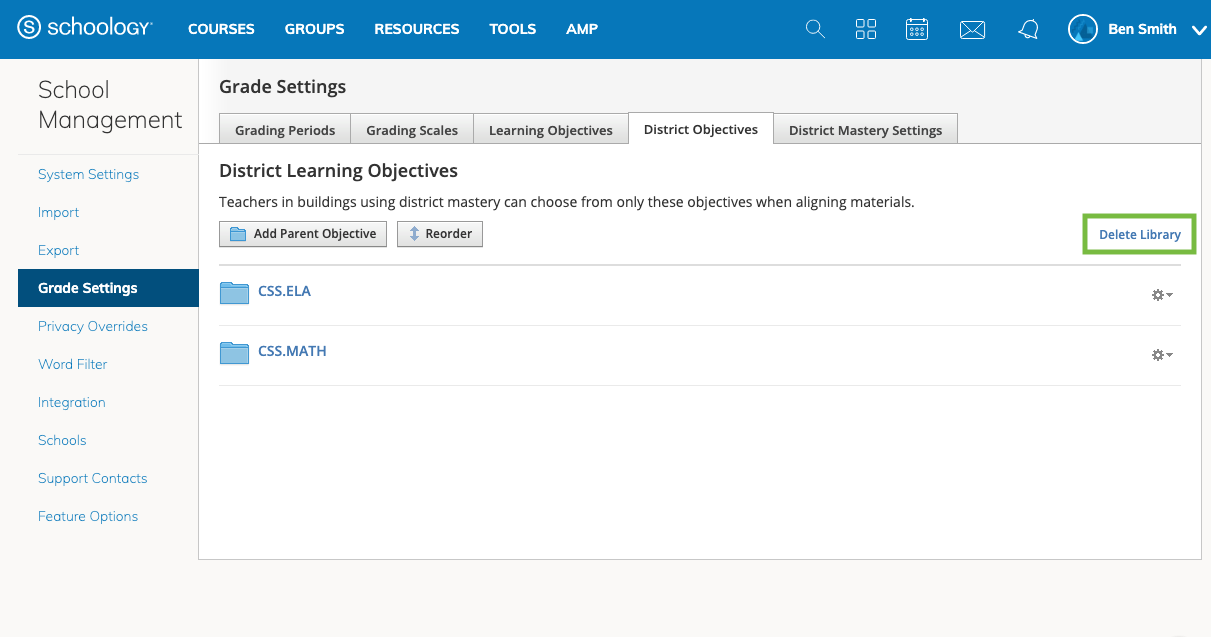Open the Learning Objectives tab
Viewport: 1211px width, 637px height.
click(550, 130)
